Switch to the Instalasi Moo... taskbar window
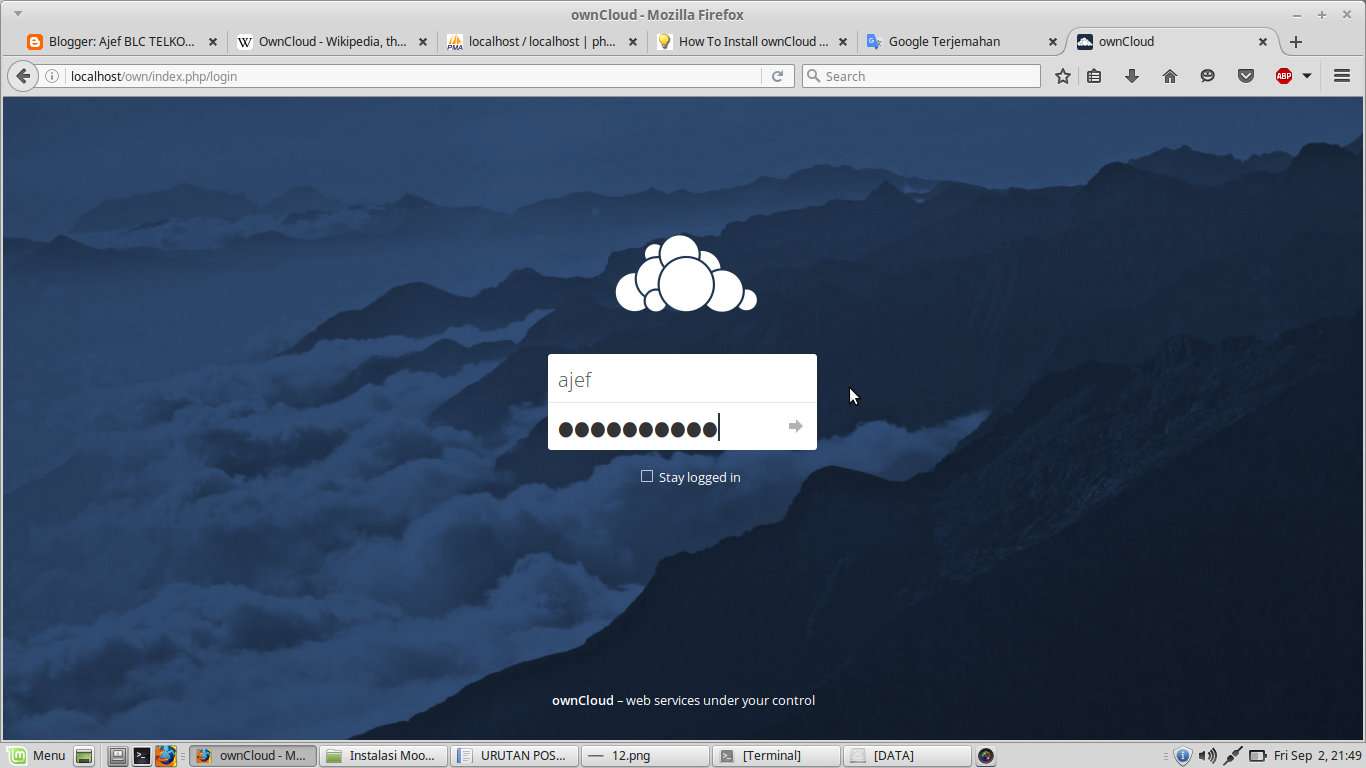The width and height of the screenshot is (1366, 768). (x=383, y=756)
